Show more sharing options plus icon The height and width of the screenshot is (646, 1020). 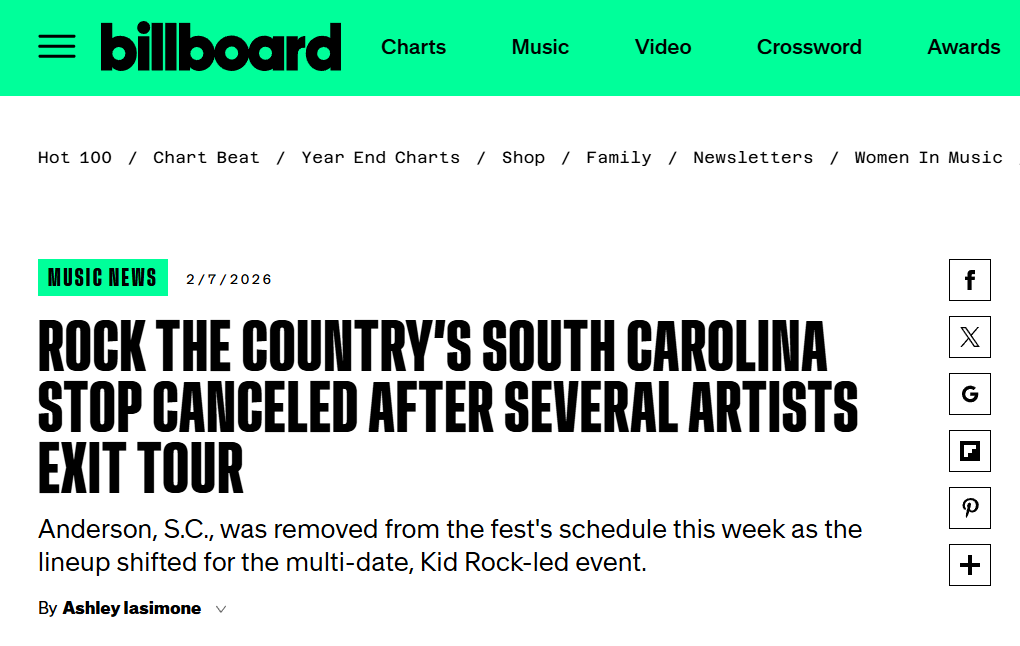pos(969,565)
